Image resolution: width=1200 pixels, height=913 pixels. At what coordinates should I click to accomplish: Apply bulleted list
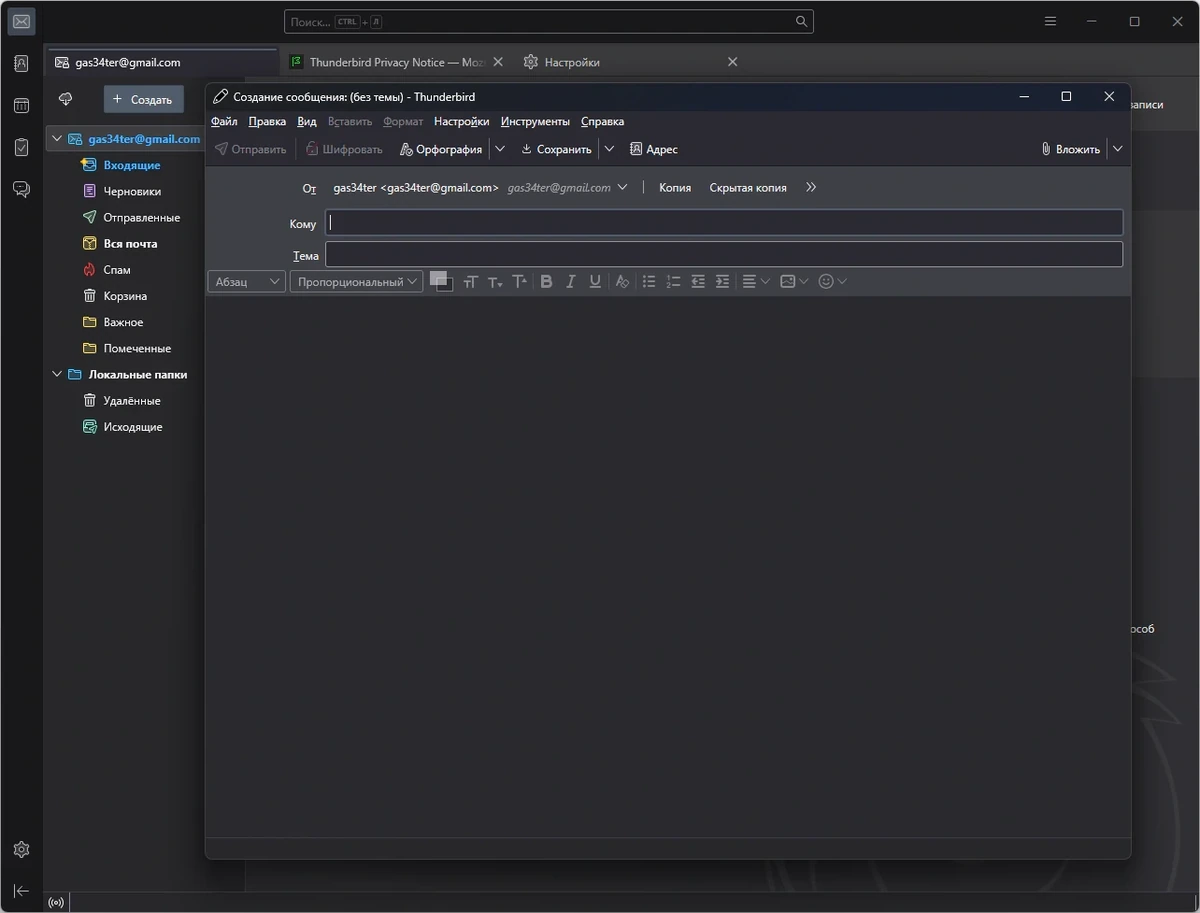pos(649,282)
